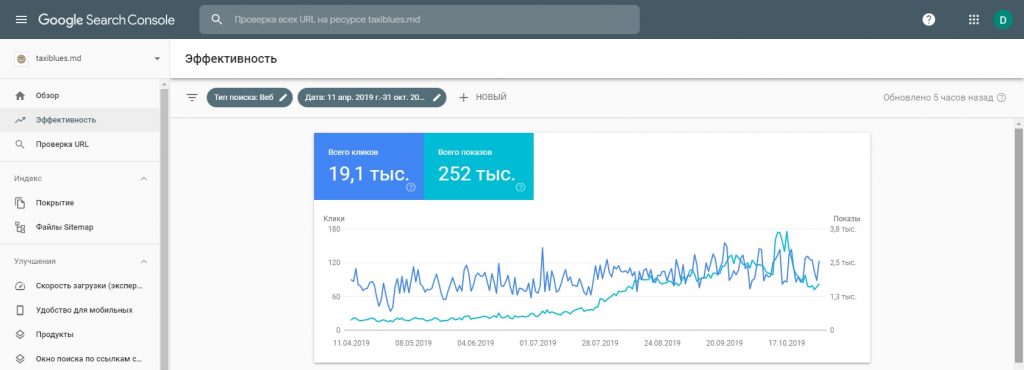Open the taxiblues.md property selector dropdown
Image resolution: width=1024 pixels, height=370 pixels.
pyautogui.click(x=157, y=59)
